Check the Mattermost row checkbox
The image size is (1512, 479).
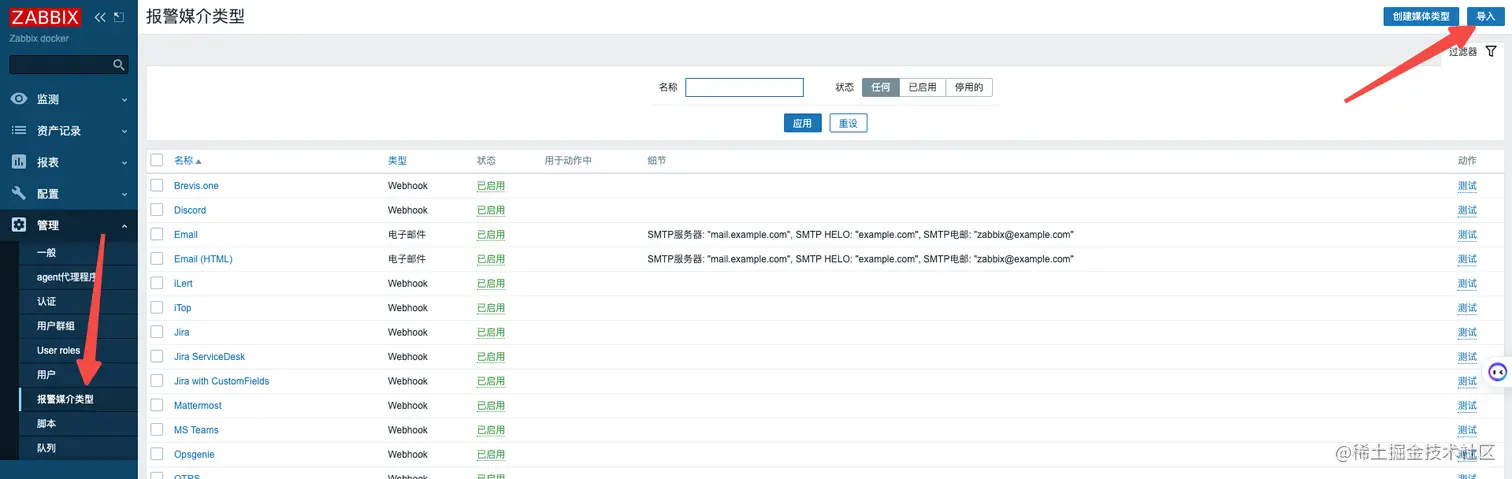tap(156, 405)
